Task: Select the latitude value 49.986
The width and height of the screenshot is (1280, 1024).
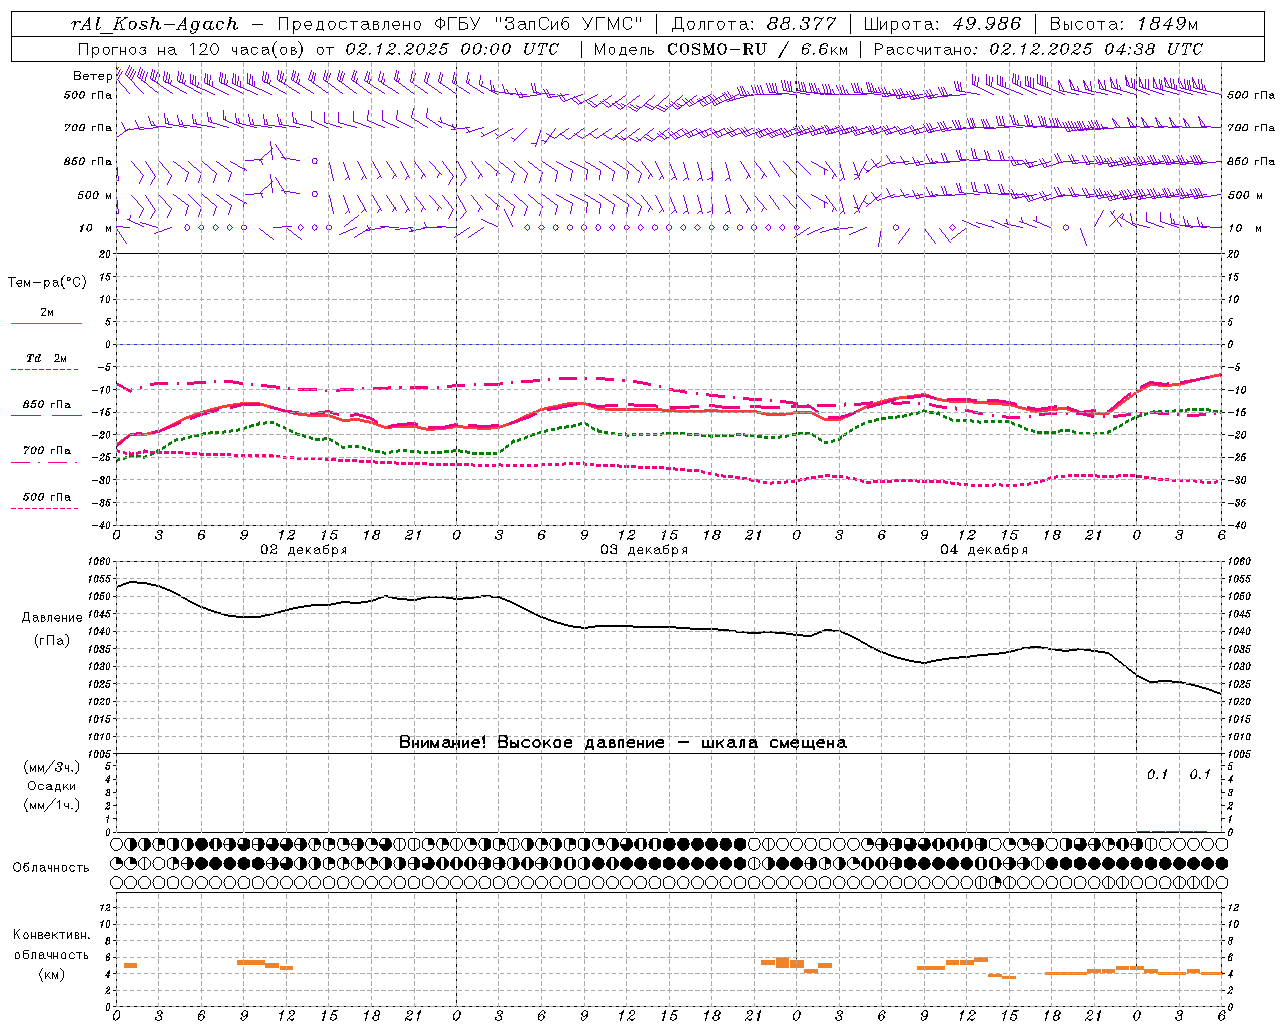Action: (986, 24)
